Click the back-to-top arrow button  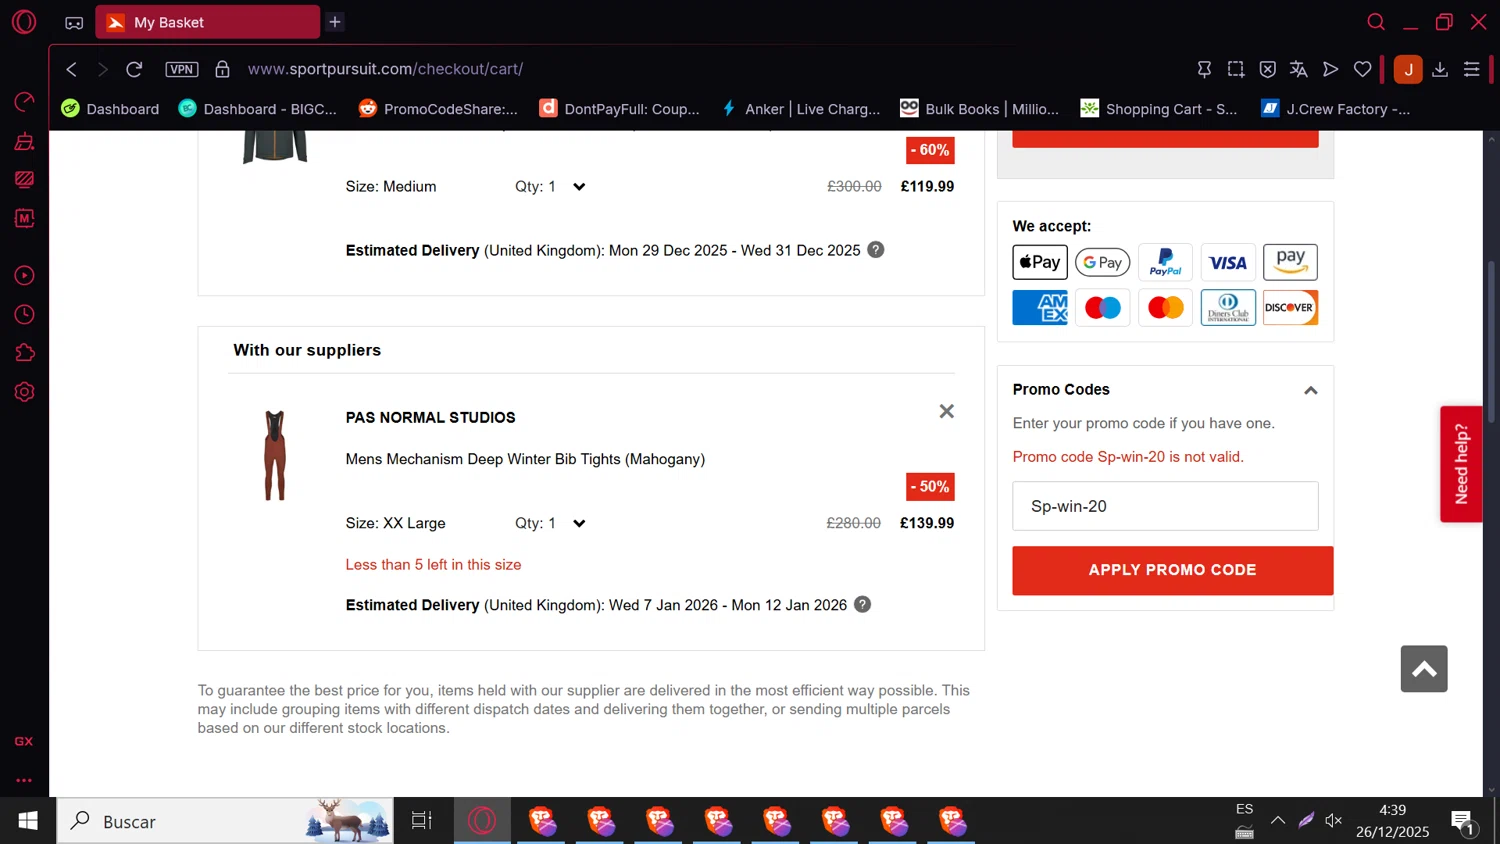click(1424, 669)
